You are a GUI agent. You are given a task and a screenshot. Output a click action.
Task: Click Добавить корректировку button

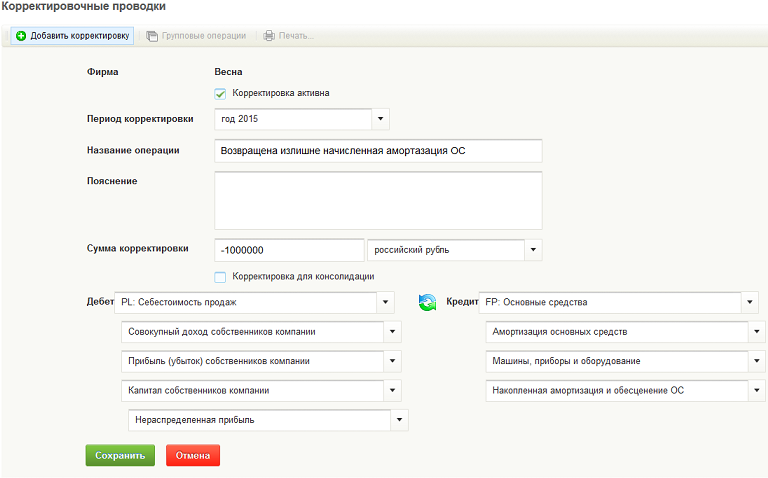[72, 36]
